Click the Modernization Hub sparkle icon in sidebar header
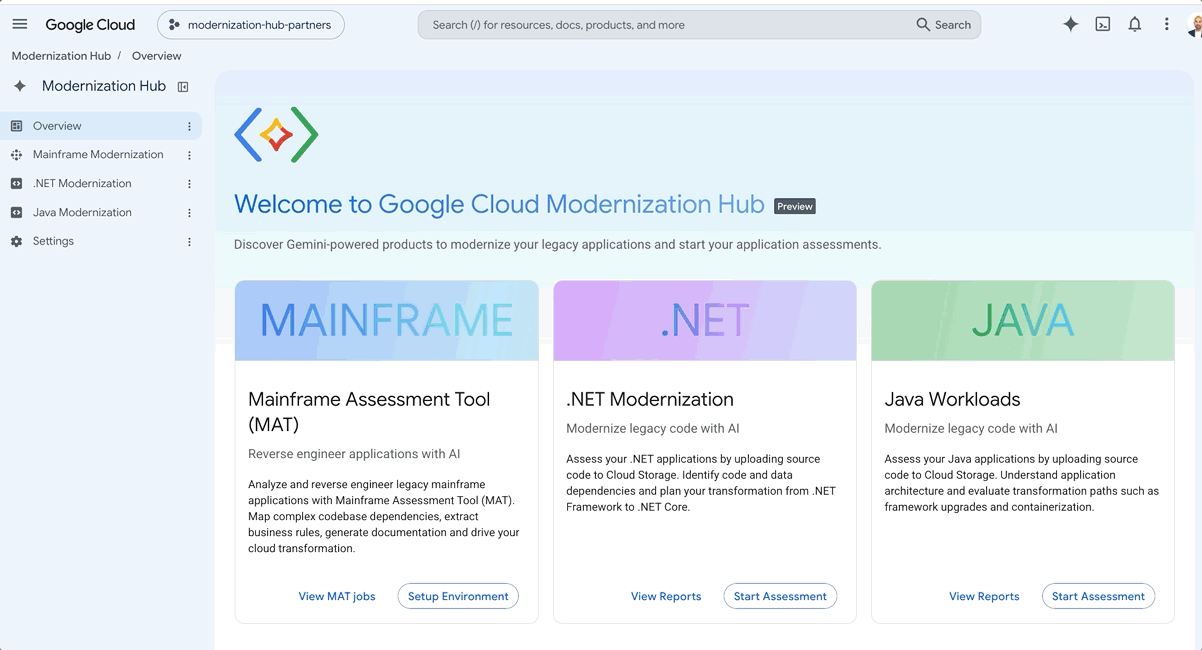This screenshot has width=1202, height=650. tap(20, 87)
